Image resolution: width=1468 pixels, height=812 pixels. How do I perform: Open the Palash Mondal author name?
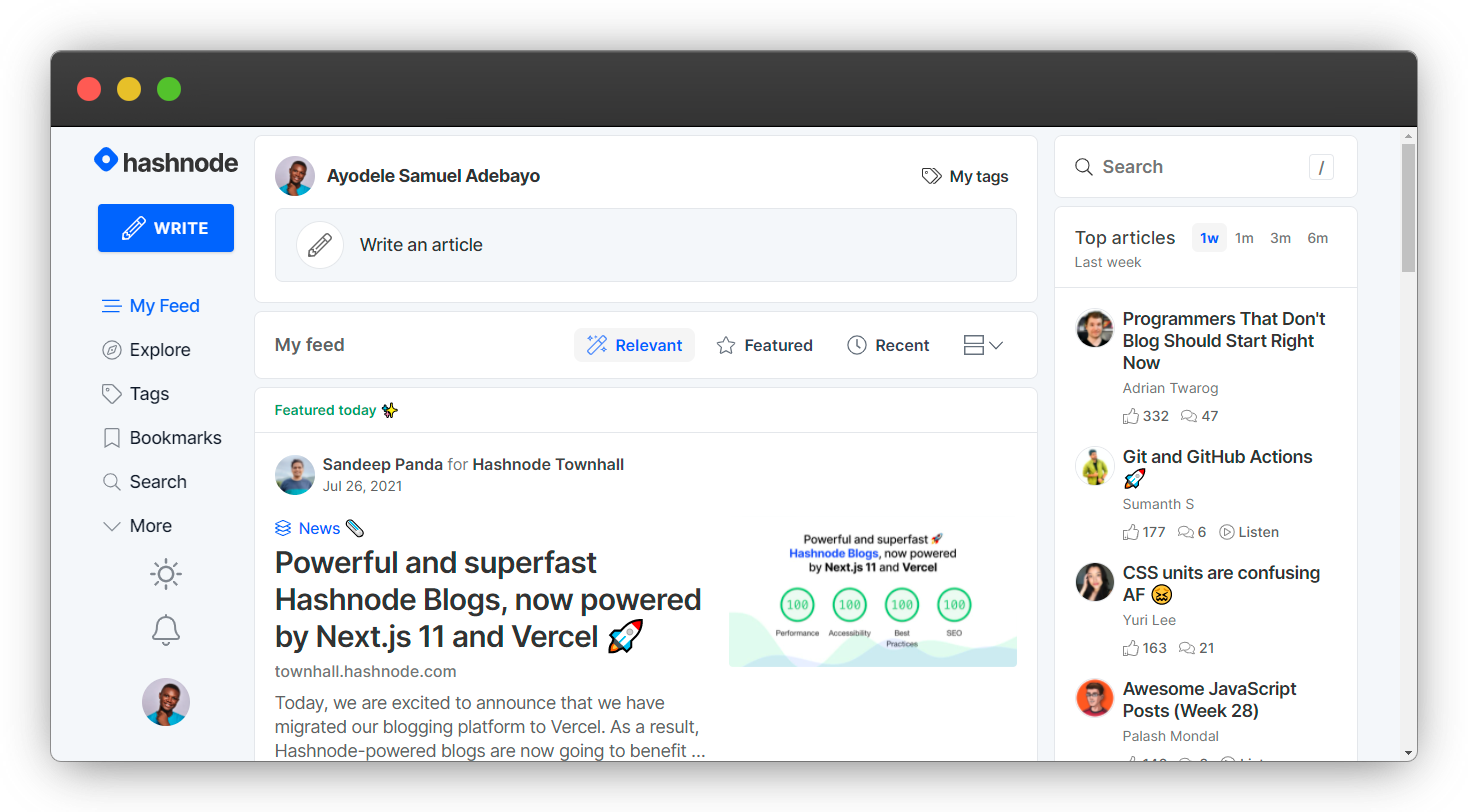pyautogui.click(x=1171, y=736)
